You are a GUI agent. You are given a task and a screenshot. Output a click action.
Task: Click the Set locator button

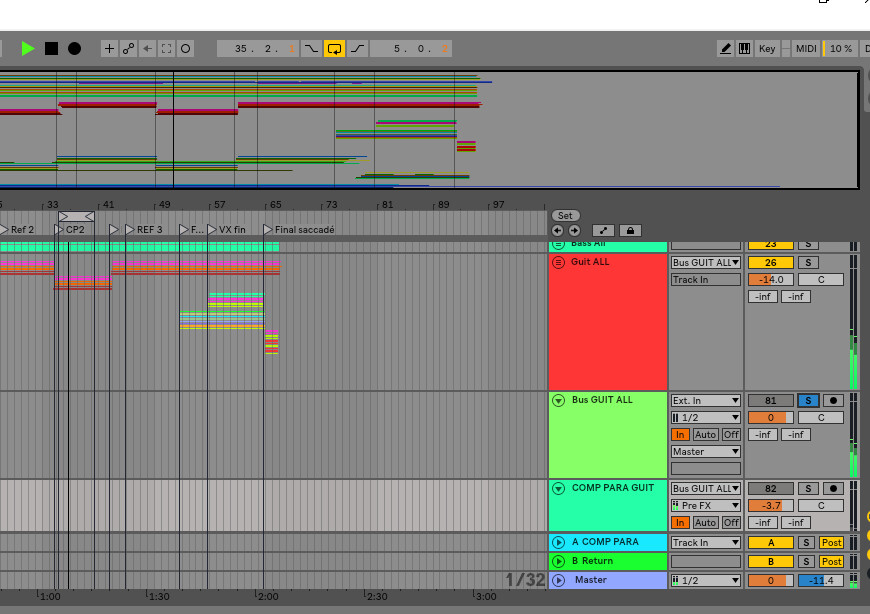(x=565, y=216)
